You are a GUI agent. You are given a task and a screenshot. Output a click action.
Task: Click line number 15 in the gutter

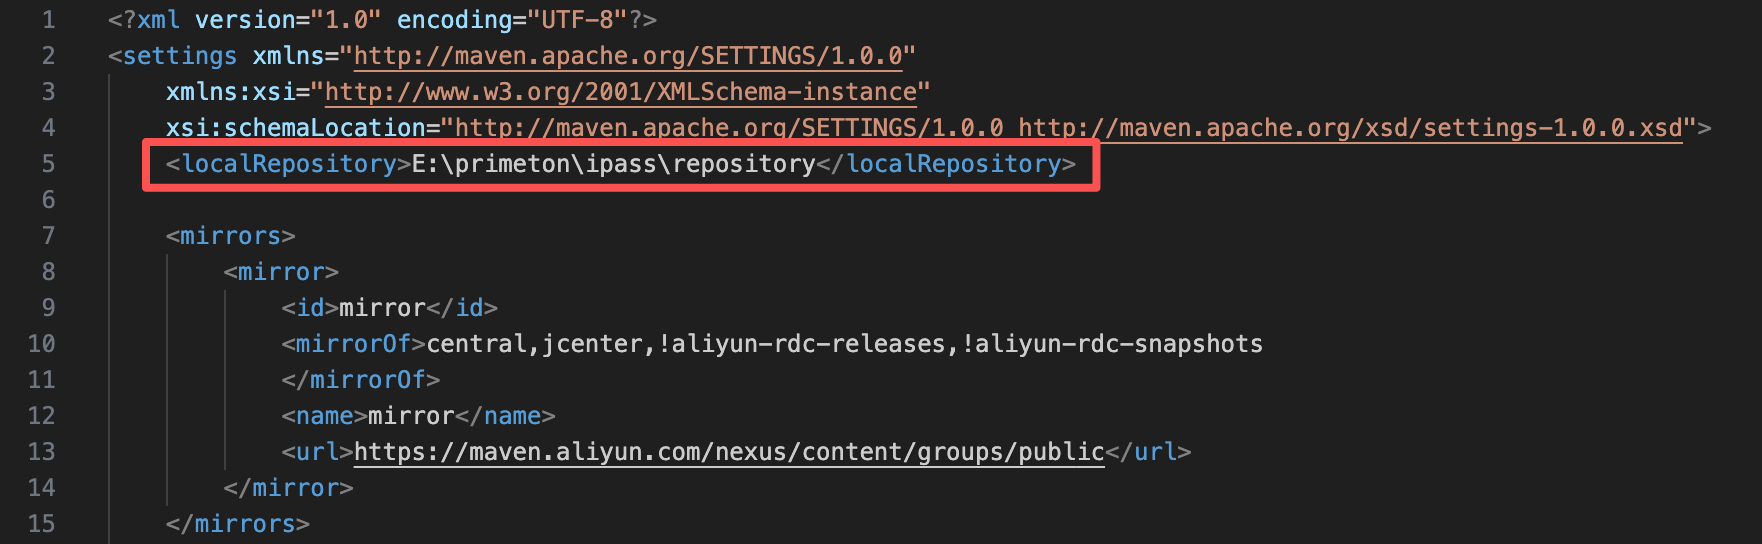click(41, 524)
